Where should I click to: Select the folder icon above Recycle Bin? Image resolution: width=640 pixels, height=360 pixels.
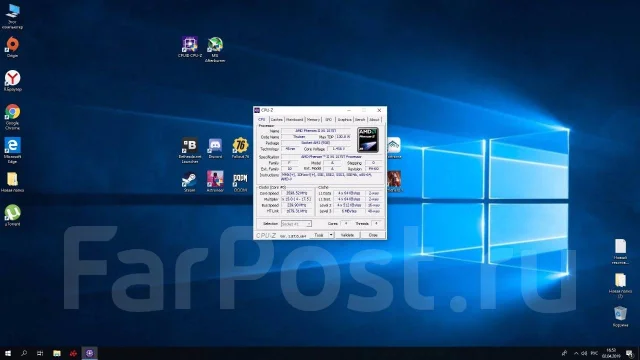point(620,285)
